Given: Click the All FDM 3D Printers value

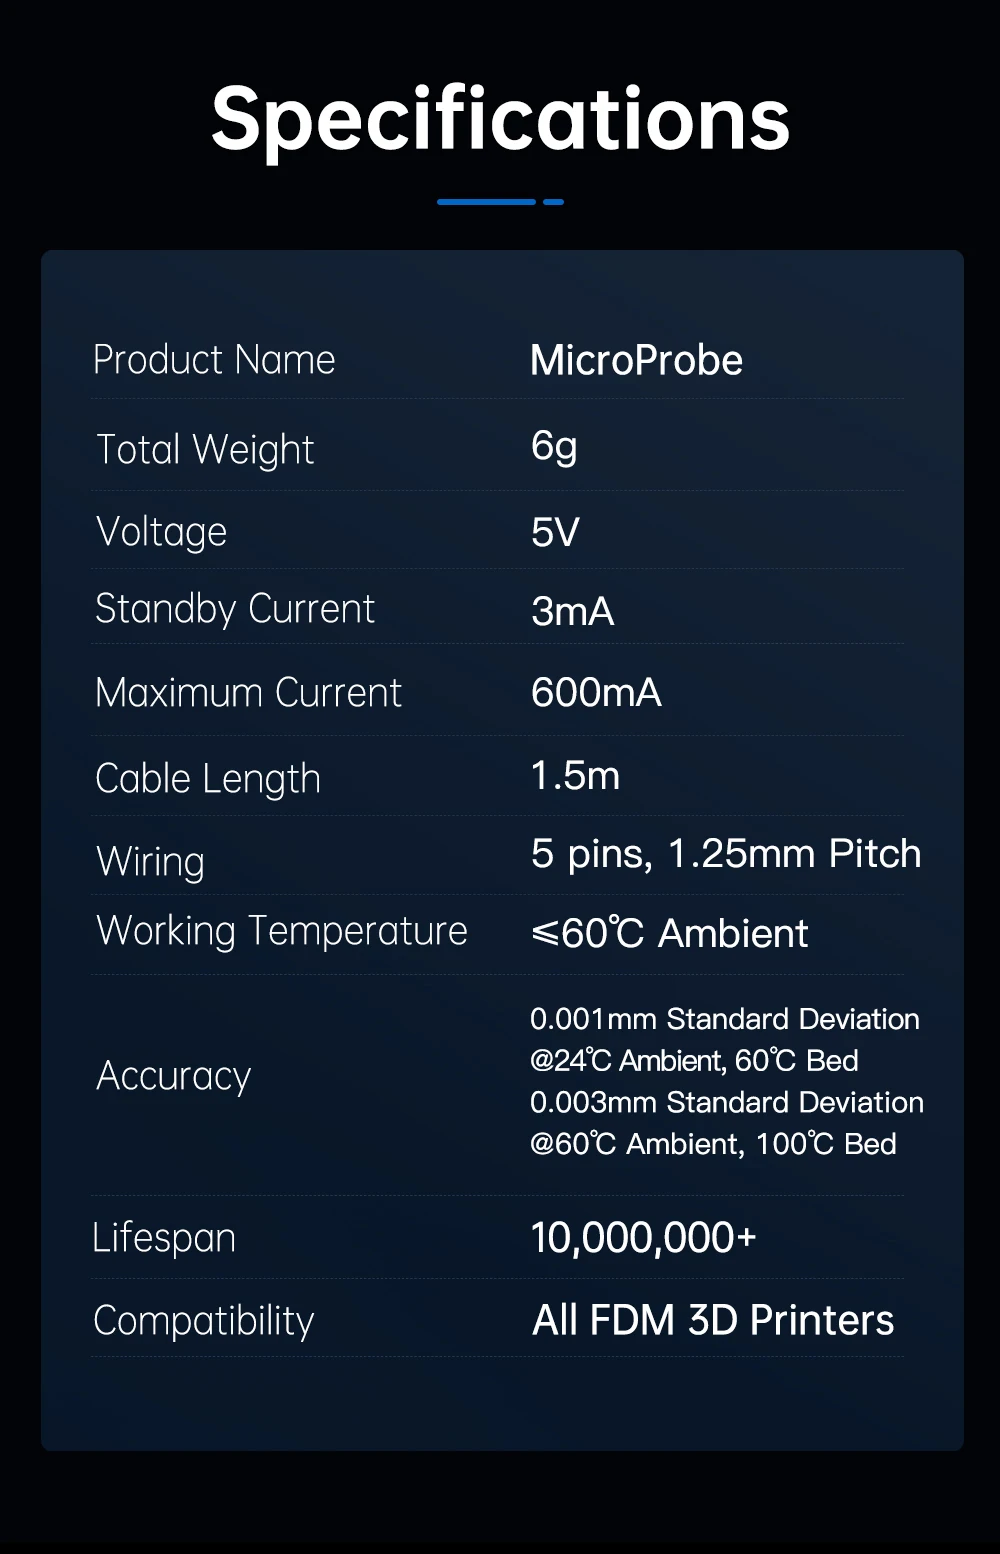Looking at the screenshot, I should (713, 1320).
